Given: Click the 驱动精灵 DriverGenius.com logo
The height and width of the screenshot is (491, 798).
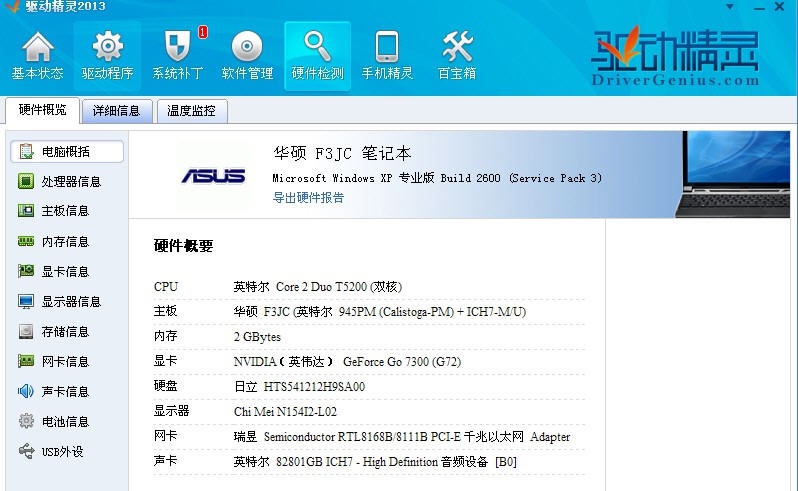Looking at the screenshot, I should coord(675,57).
